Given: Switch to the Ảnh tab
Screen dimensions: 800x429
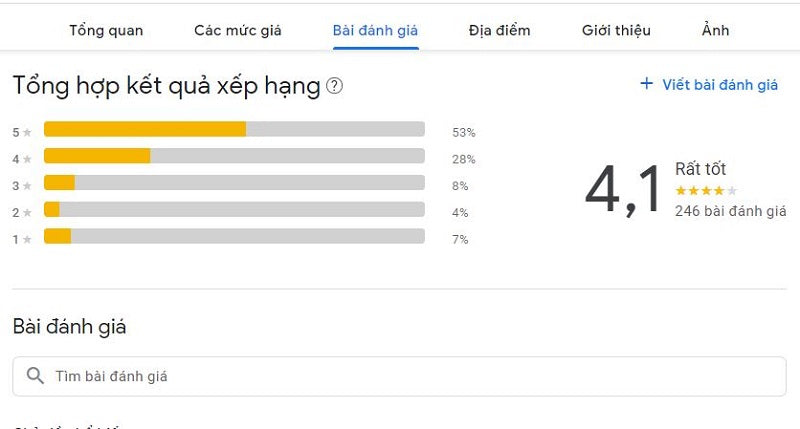Looking at the screenshot, I should click(715, 30).
